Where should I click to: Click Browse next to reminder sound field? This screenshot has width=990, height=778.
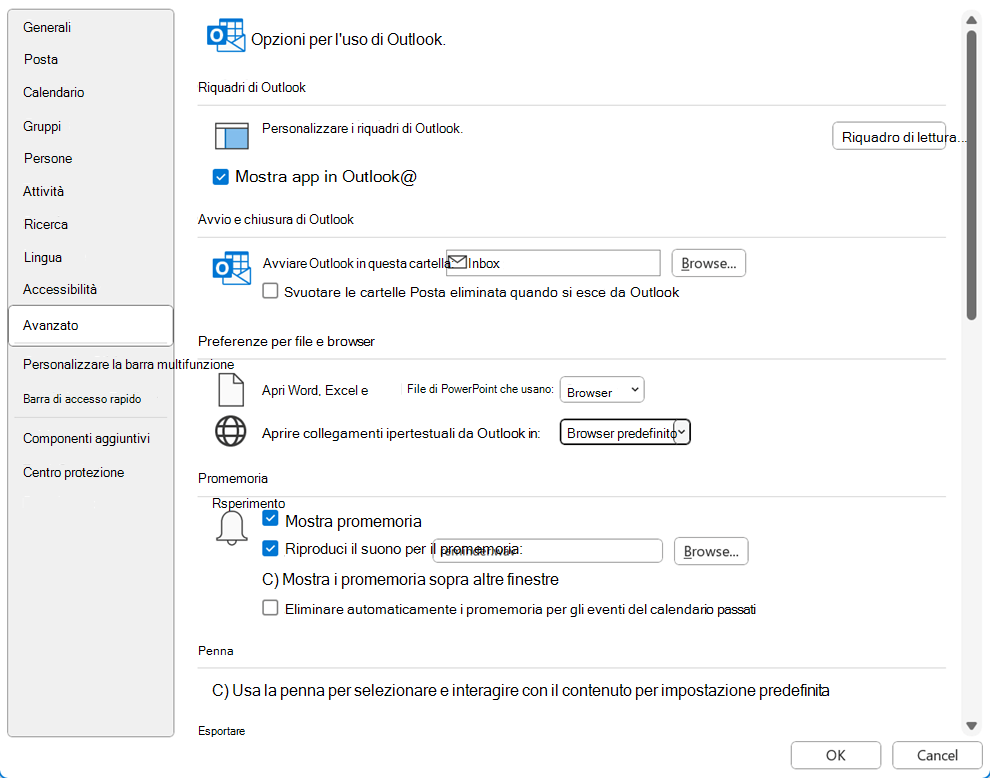711,551
